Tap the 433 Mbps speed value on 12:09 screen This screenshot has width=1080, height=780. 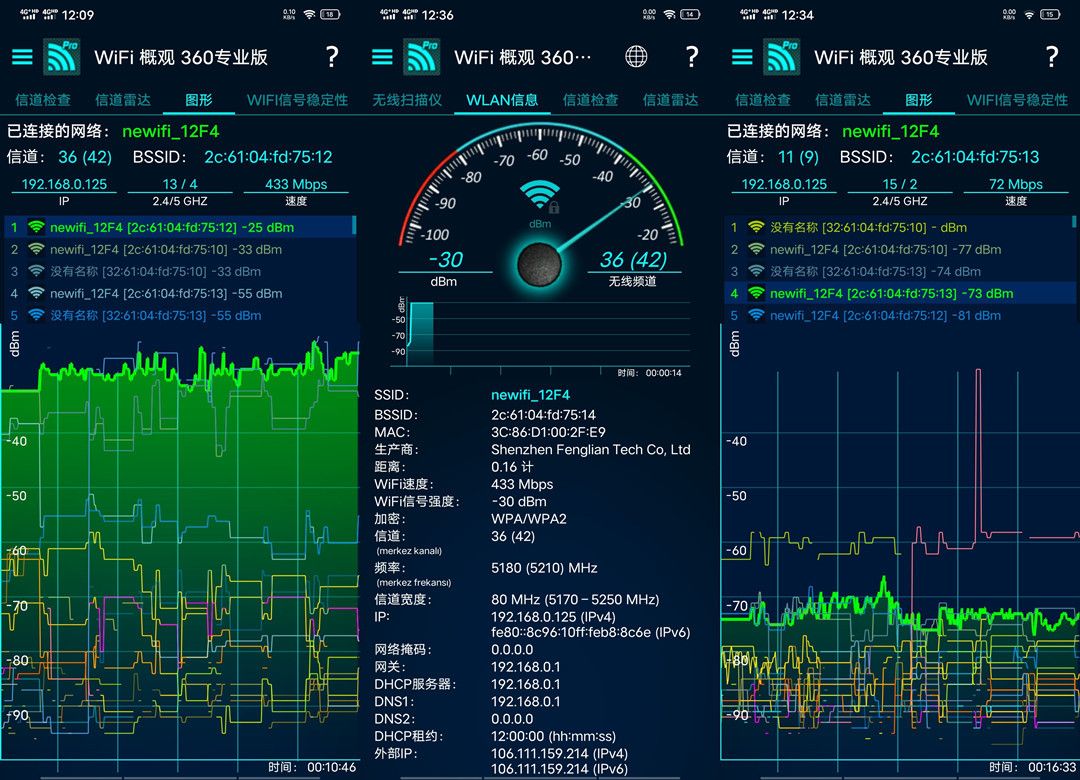pyautogui.click(x=296, y=184)
